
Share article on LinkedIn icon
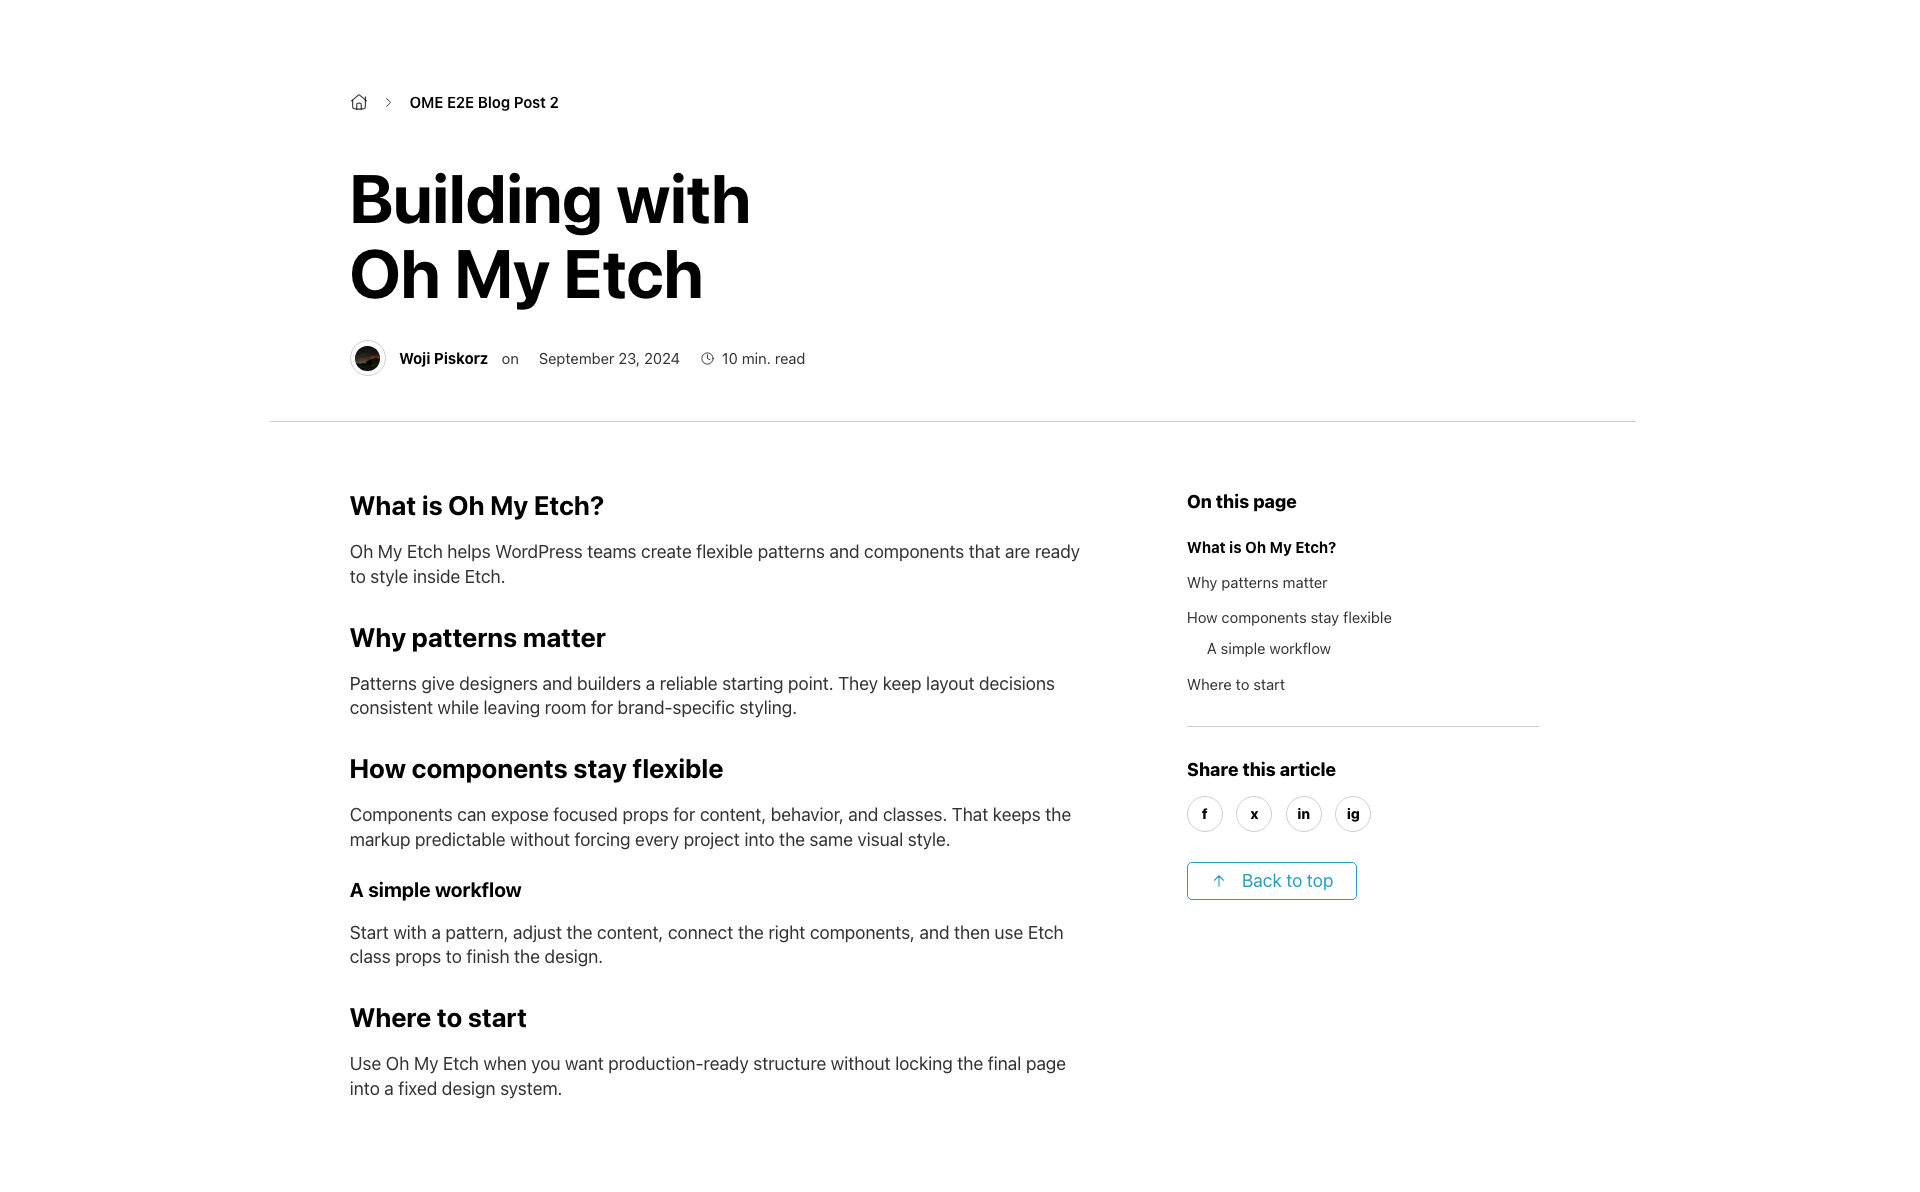point(1304,814)
